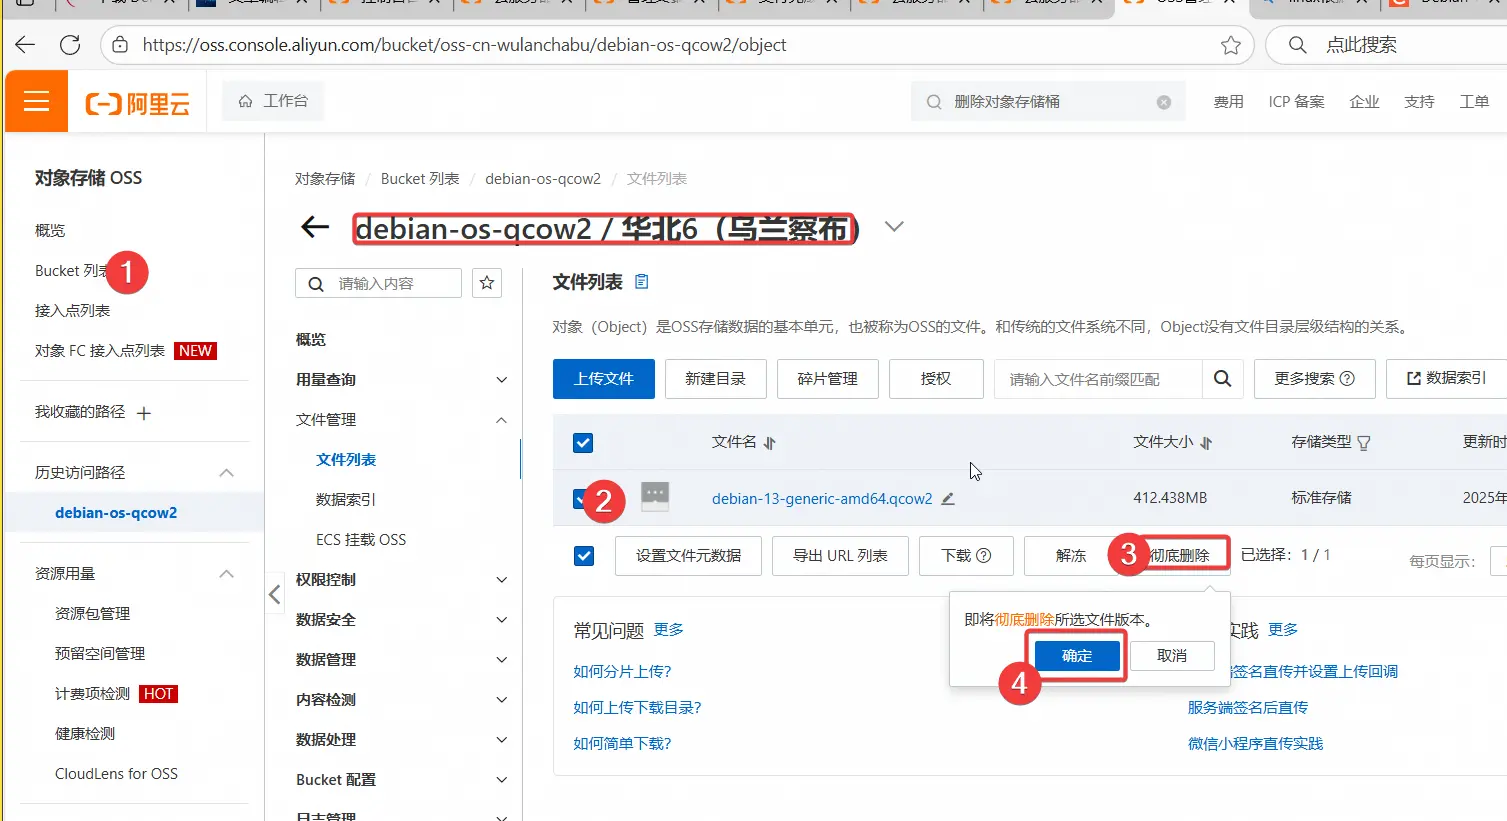Click the back arrow beside bucket name
1507x821 pixels.
pyautogui.click(x=315, y=227)
